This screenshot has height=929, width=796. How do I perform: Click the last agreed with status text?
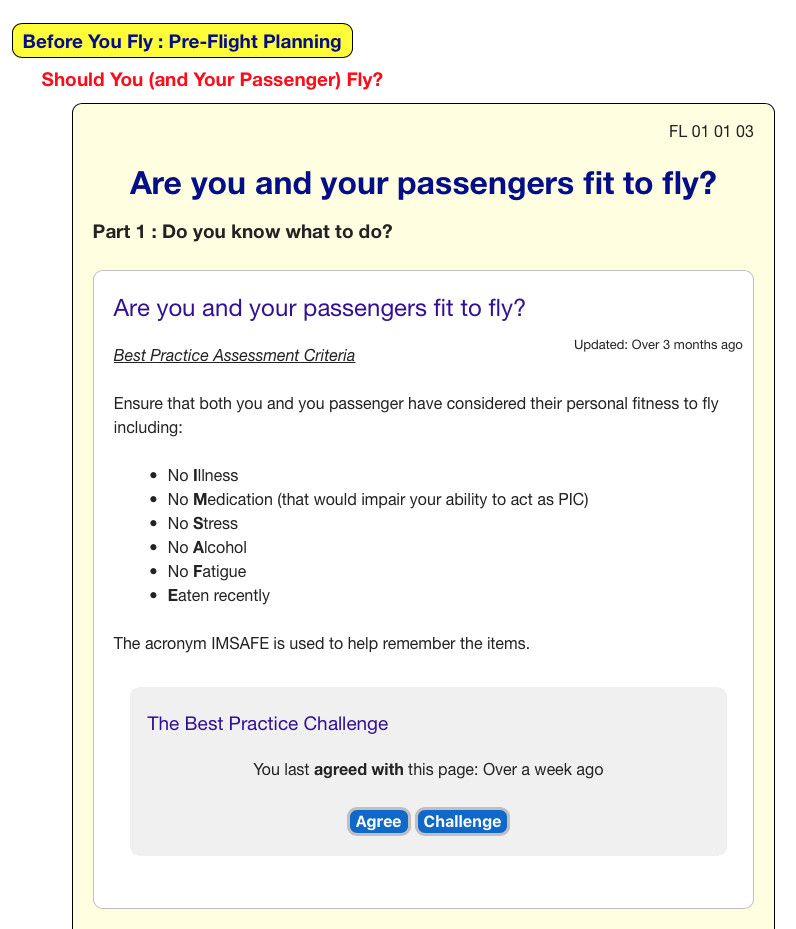point(428,770)
